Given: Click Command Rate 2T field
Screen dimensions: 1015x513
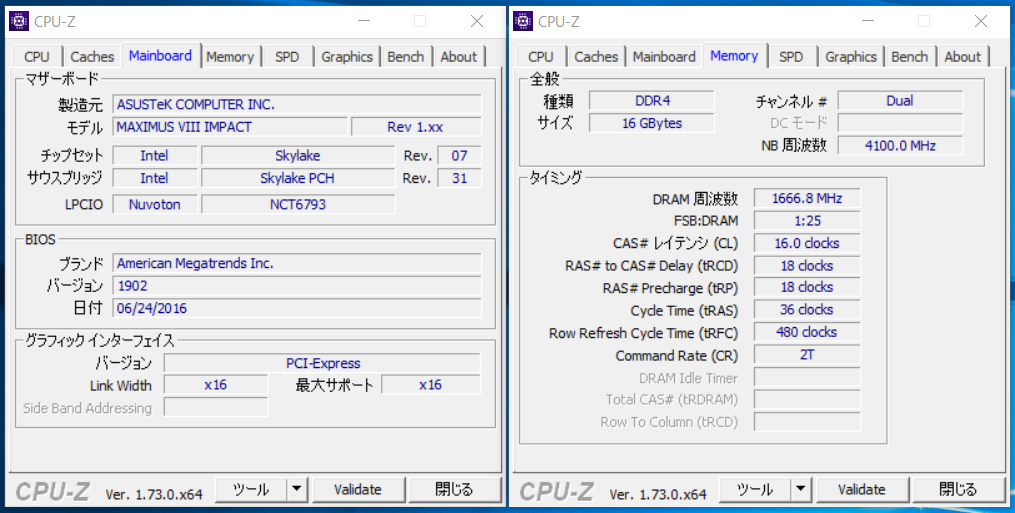Looking at the screenshot, I should 807,355.
